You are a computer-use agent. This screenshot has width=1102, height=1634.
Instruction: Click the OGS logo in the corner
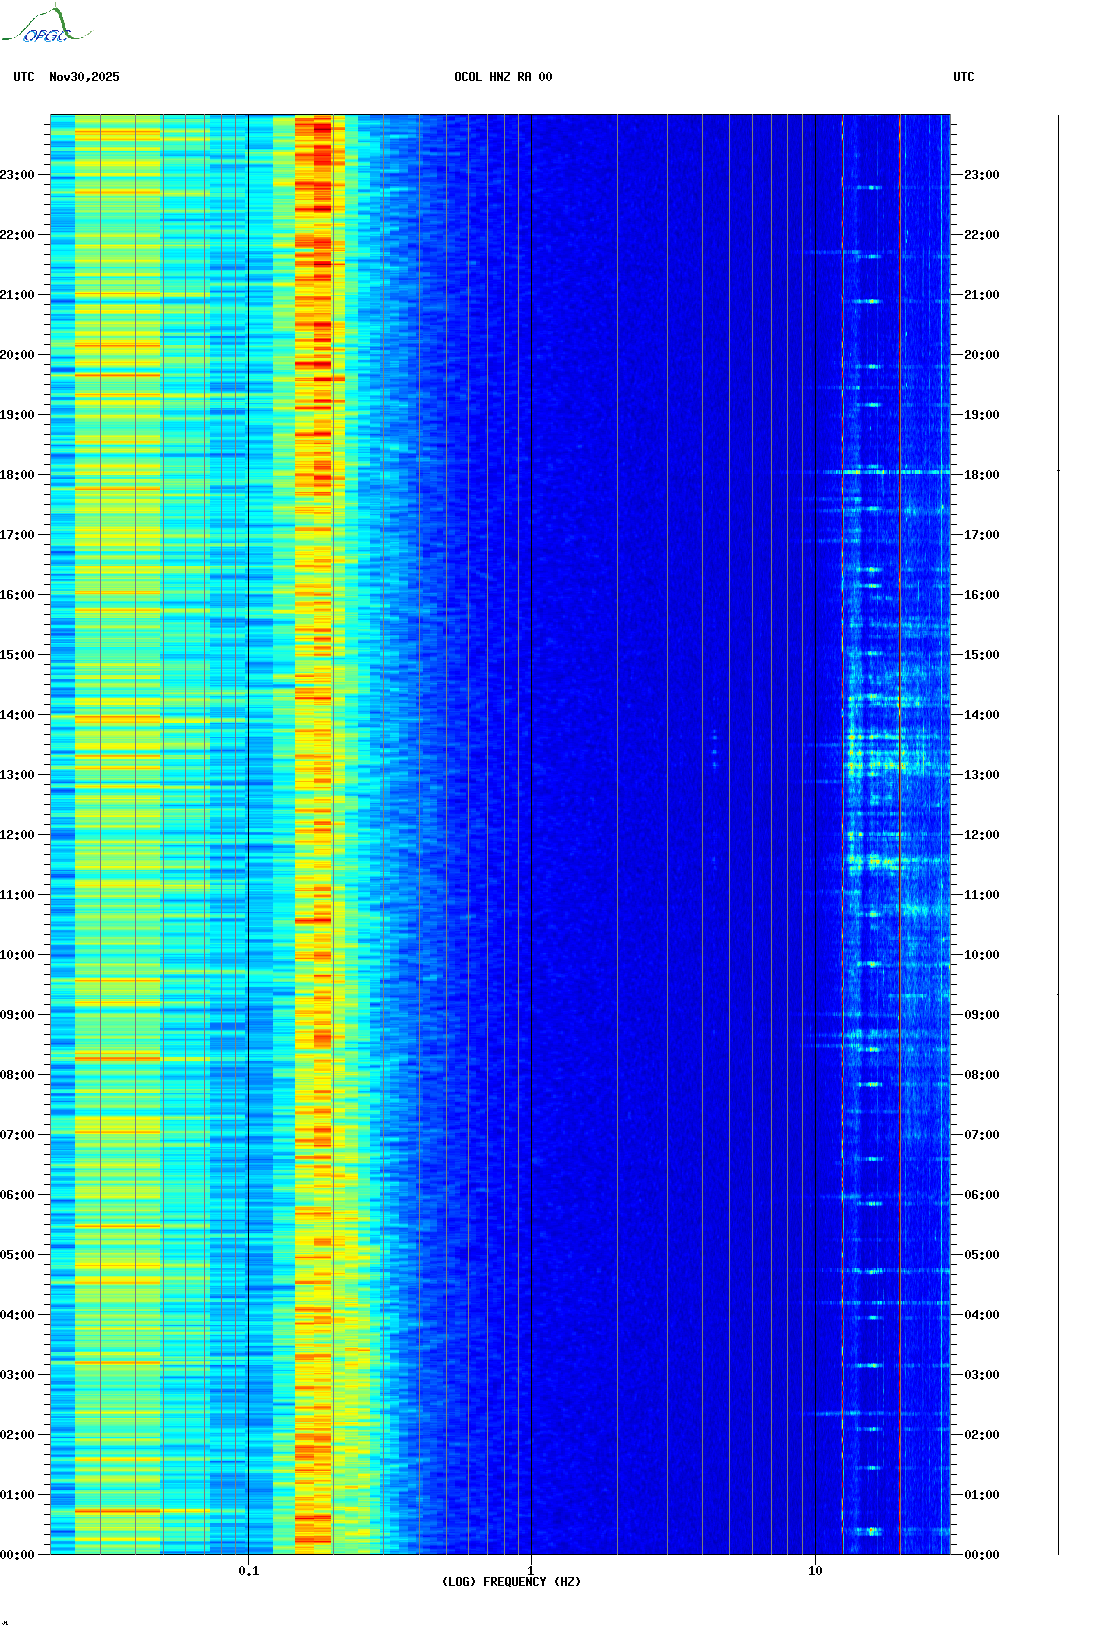click(46, 25)
